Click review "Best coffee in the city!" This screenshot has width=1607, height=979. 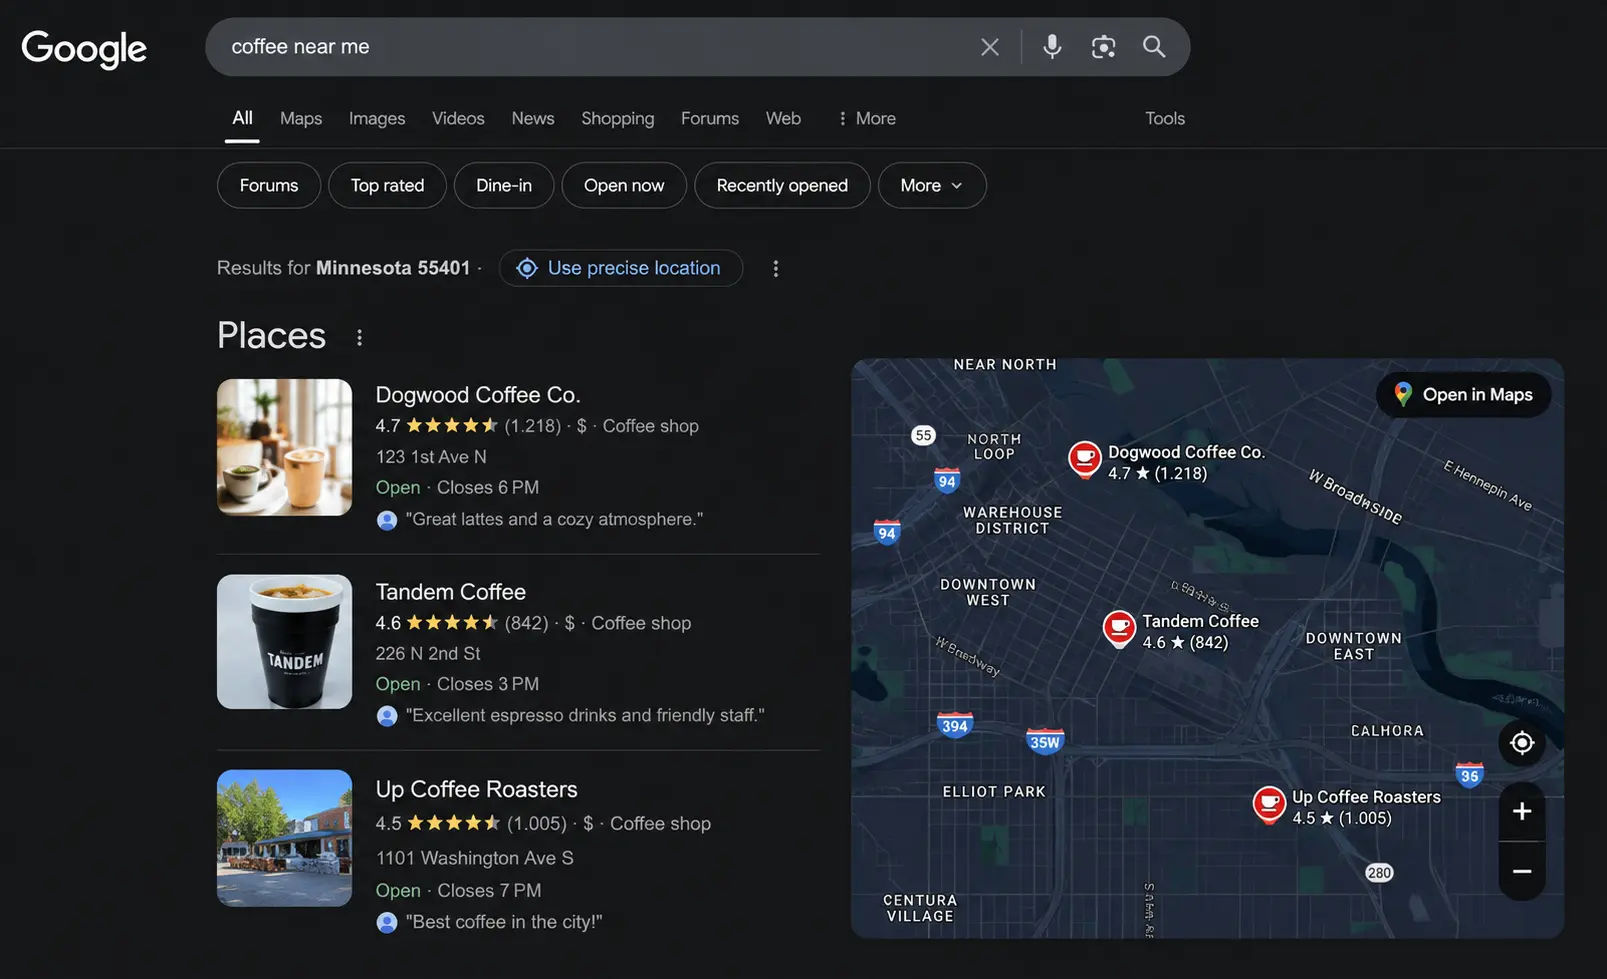[x=504, y=922]
